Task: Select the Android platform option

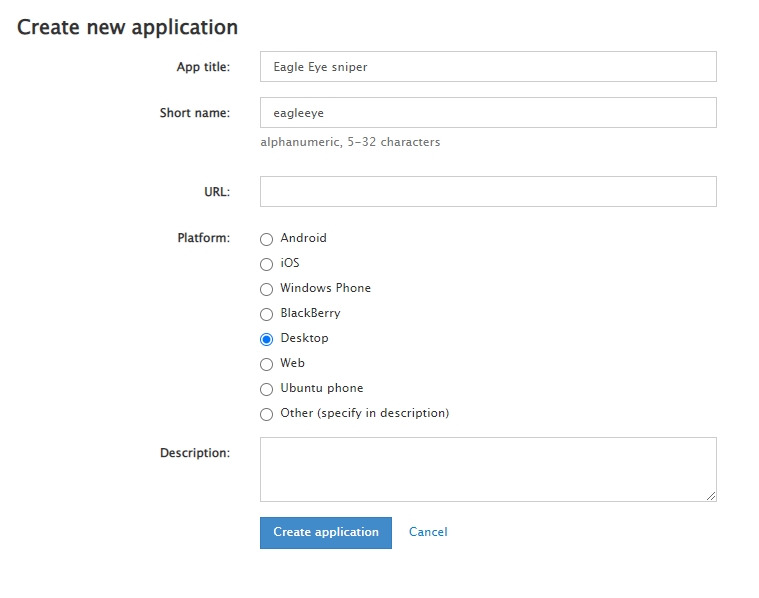Action: 266,239
